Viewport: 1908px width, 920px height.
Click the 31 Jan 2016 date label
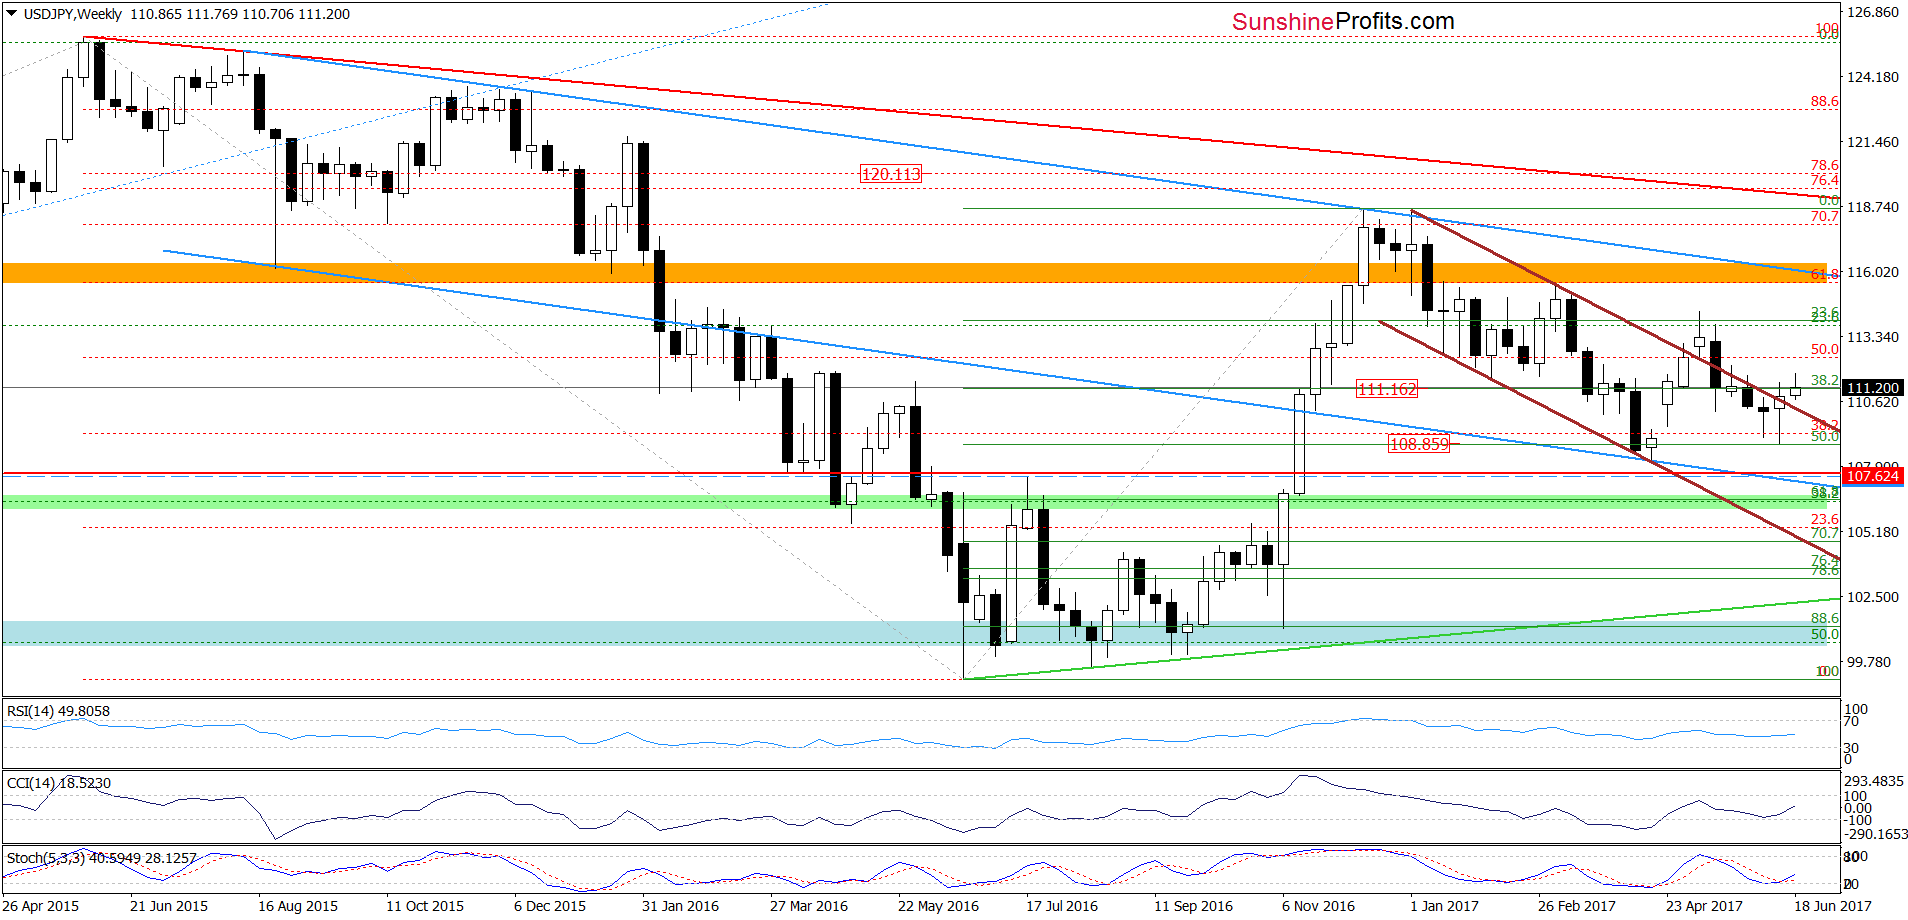point(680,906)
